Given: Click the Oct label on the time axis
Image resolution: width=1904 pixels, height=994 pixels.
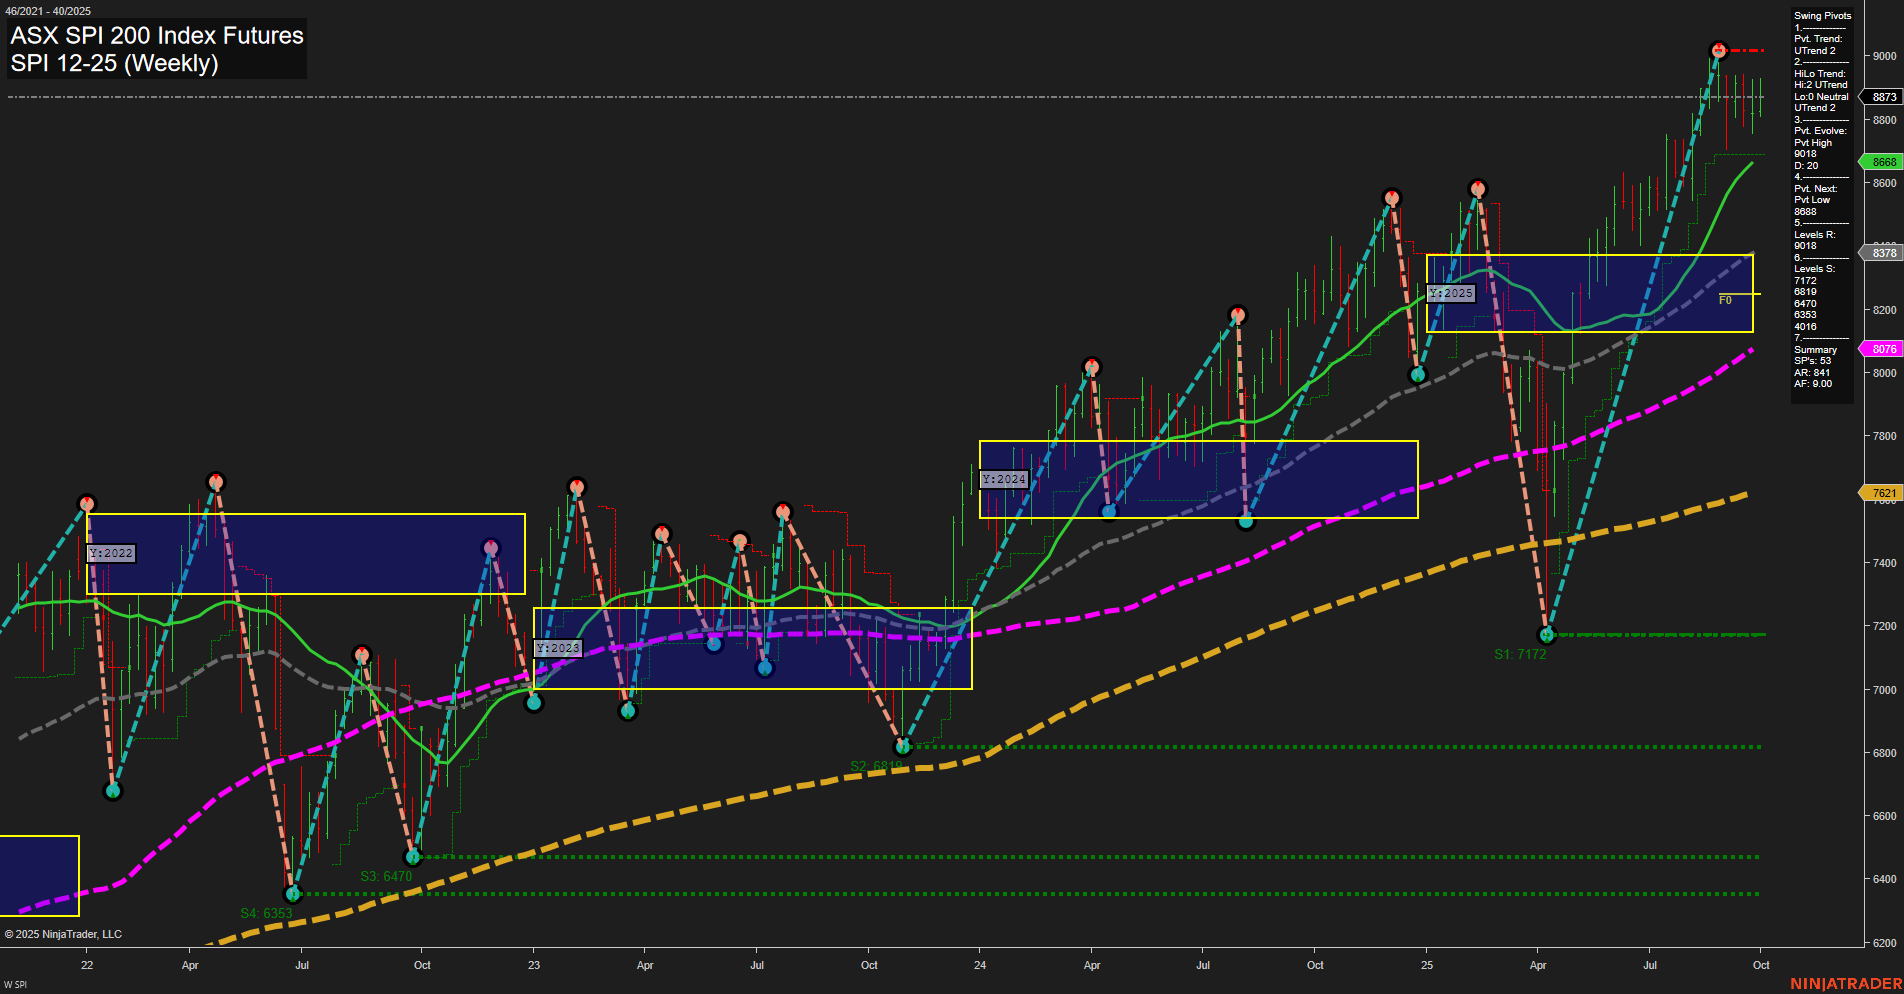Looking at the screenshot, I should (1760, 965).
